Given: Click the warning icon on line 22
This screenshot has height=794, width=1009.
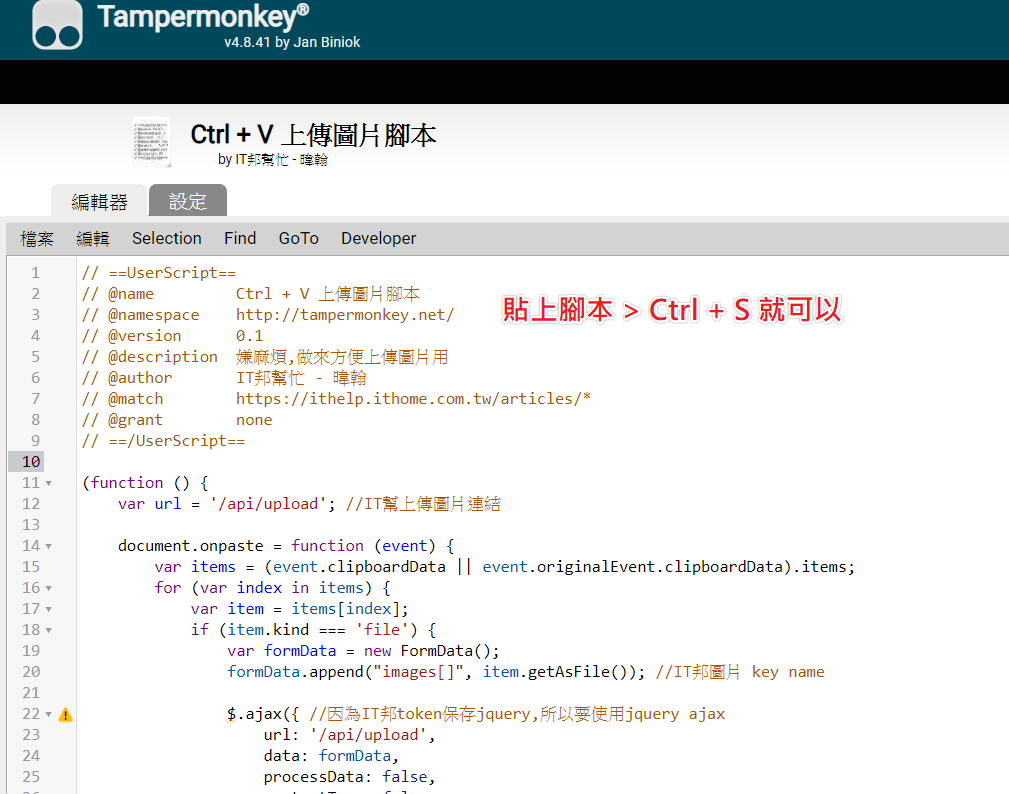Looking at the screenshot, I should pos(66,715).
